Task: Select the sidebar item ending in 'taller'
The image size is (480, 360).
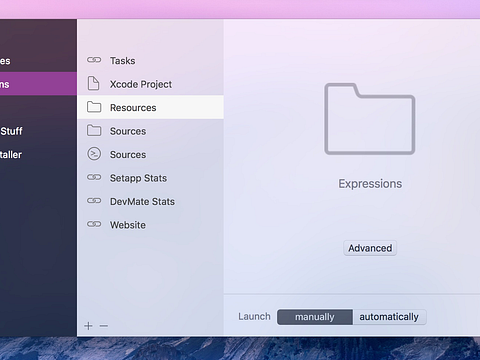Action: (38, 154)
